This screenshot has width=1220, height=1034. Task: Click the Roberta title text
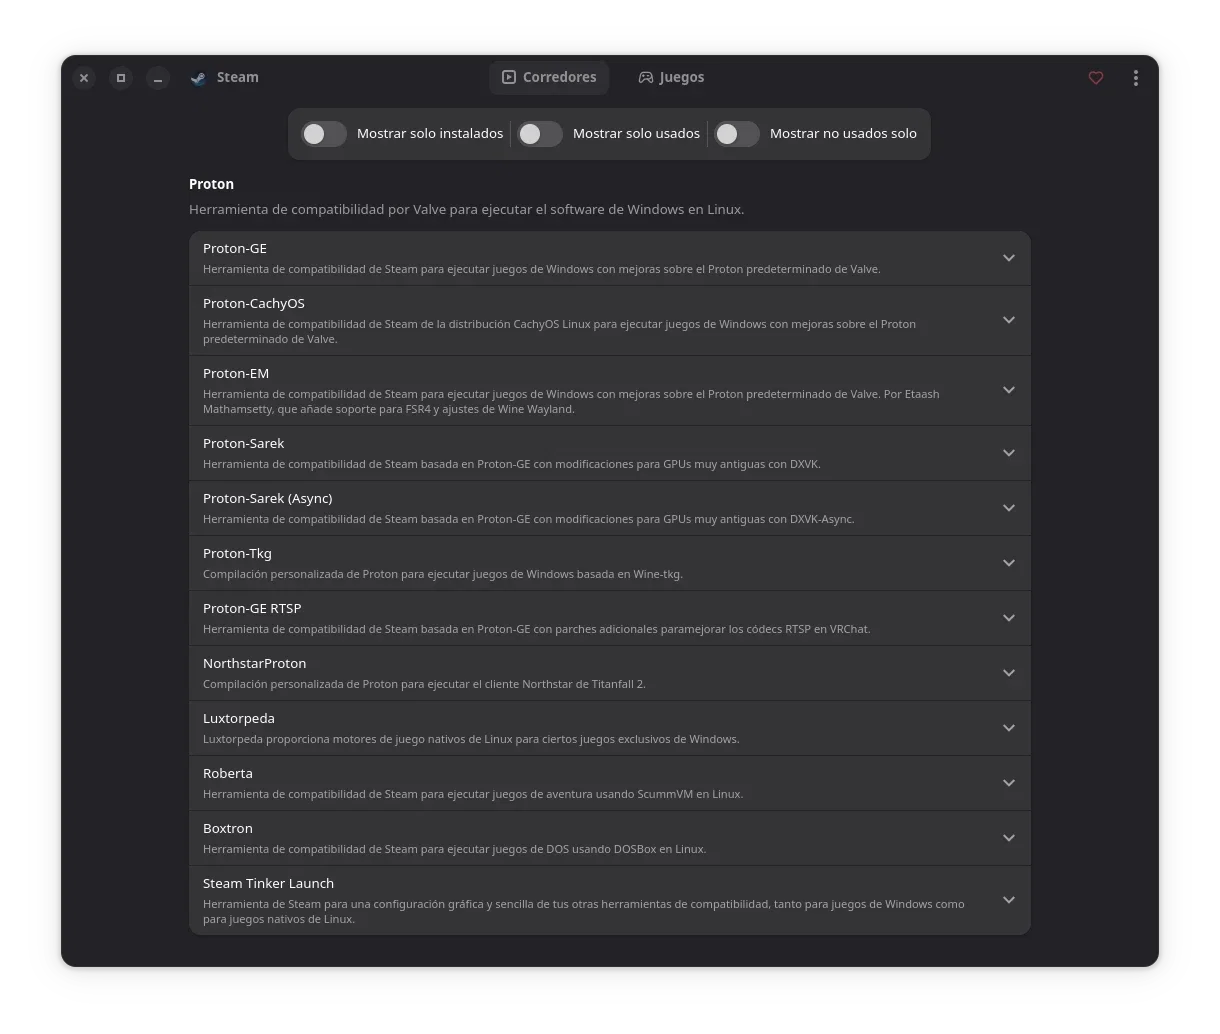click(x=228, y=773)
